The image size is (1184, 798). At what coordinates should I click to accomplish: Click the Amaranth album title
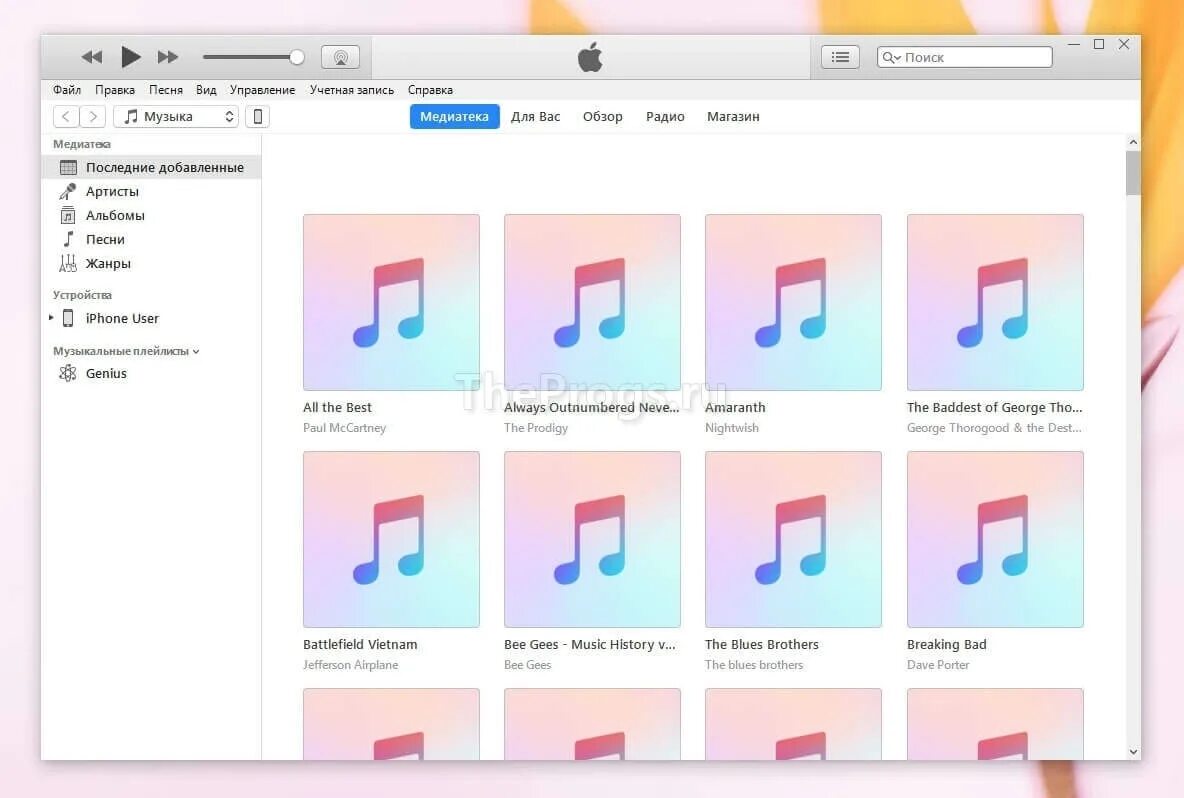pyautogui.click(x=735, y=407)
